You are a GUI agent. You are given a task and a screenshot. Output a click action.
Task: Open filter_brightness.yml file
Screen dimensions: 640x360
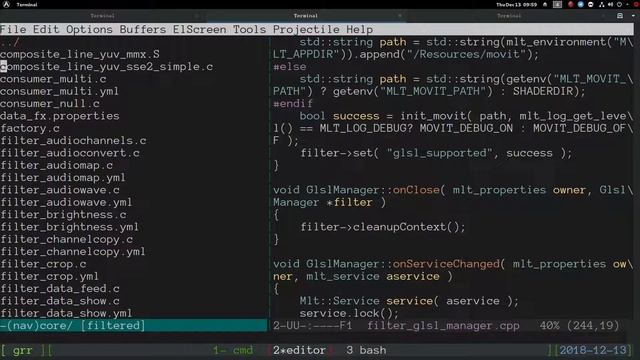point(69,227)
